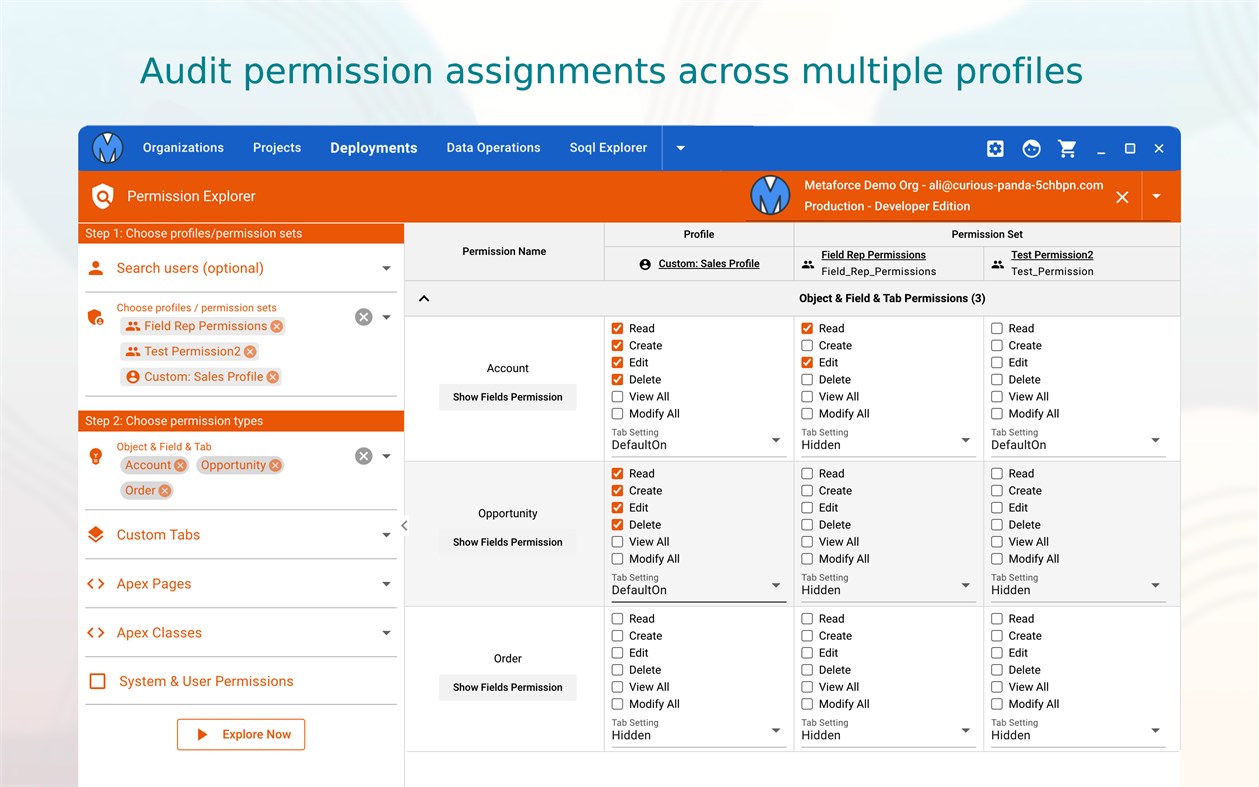Open the Test Permission2 header link
1259x787 pixels.
(x=1052, y=255)
